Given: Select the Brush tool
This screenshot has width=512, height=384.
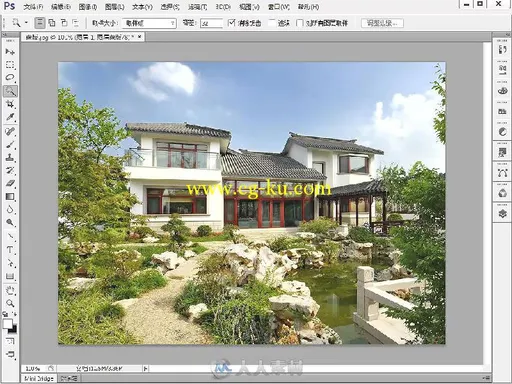Looking at the screenshot, I should pyautogui.click(x=10, y=144).
